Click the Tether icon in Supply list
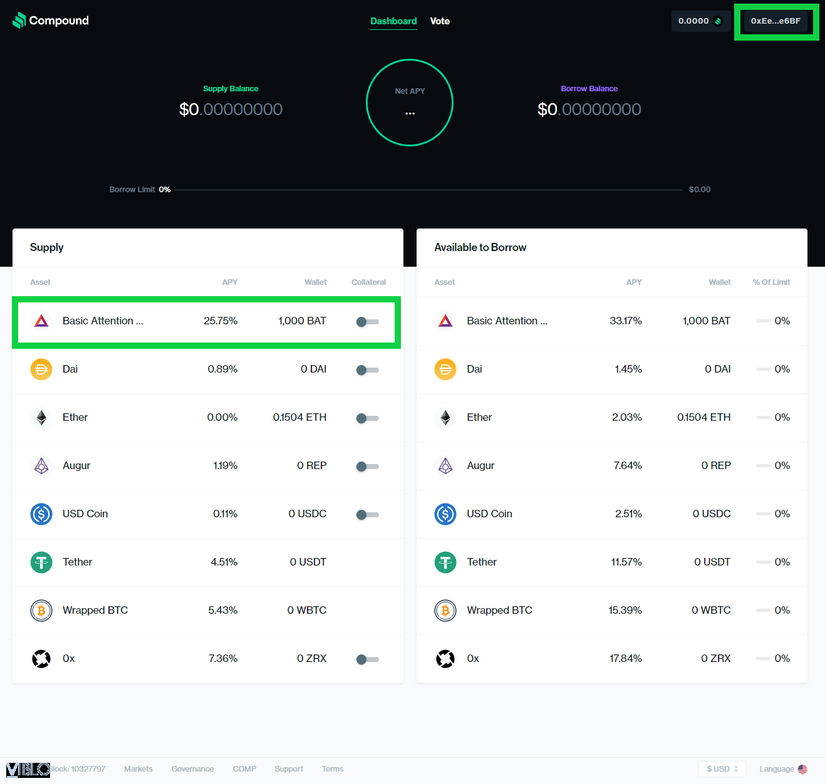The image size is (825, 784). pyautogui.click(x=41, y=562)
